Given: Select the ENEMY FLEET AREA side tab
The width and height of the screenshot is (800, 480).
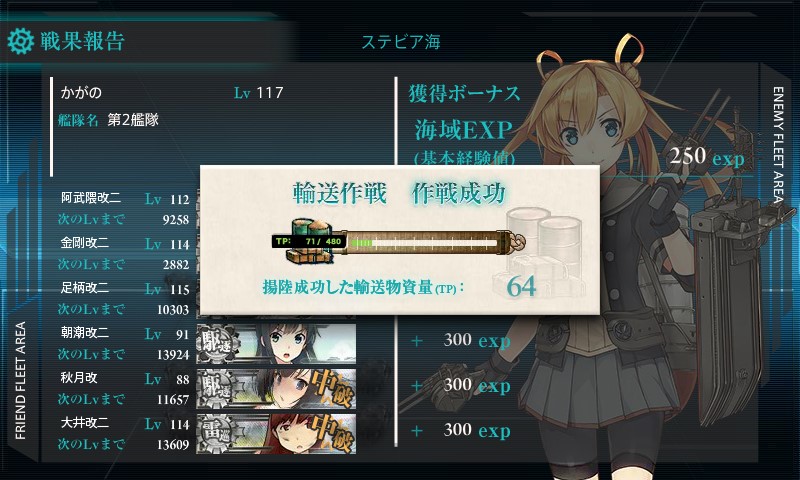Looking at the screenshot, I should [x=779, y=145].
